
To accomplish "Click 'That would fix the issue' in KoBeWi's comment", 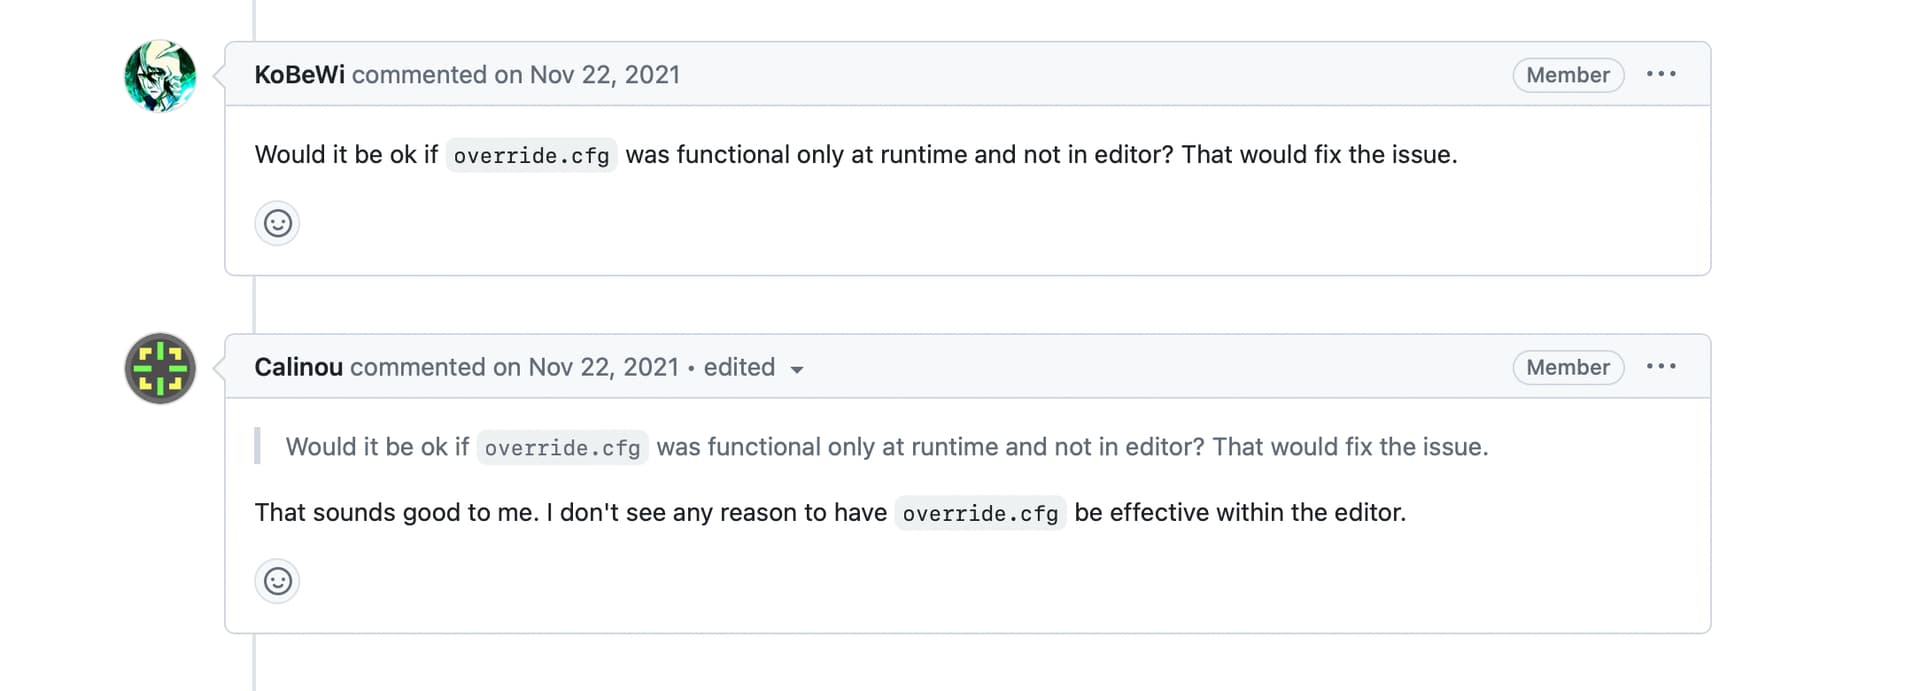I will (x=1319, y=155).
